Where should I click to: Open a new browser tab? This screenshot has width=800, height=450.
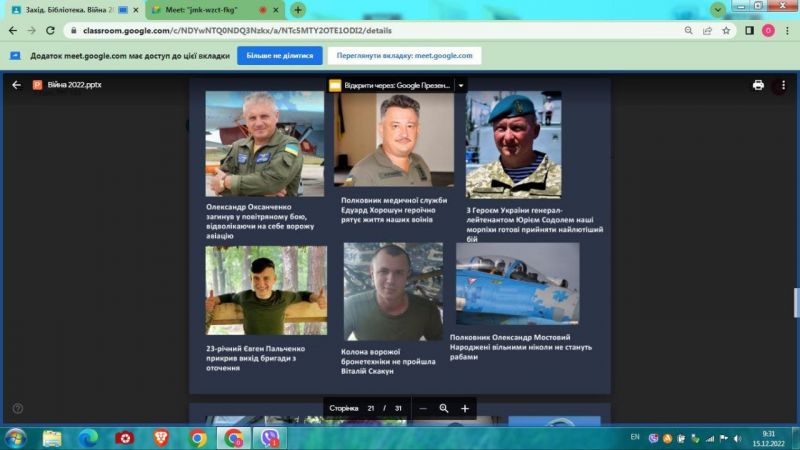[298, 10]
